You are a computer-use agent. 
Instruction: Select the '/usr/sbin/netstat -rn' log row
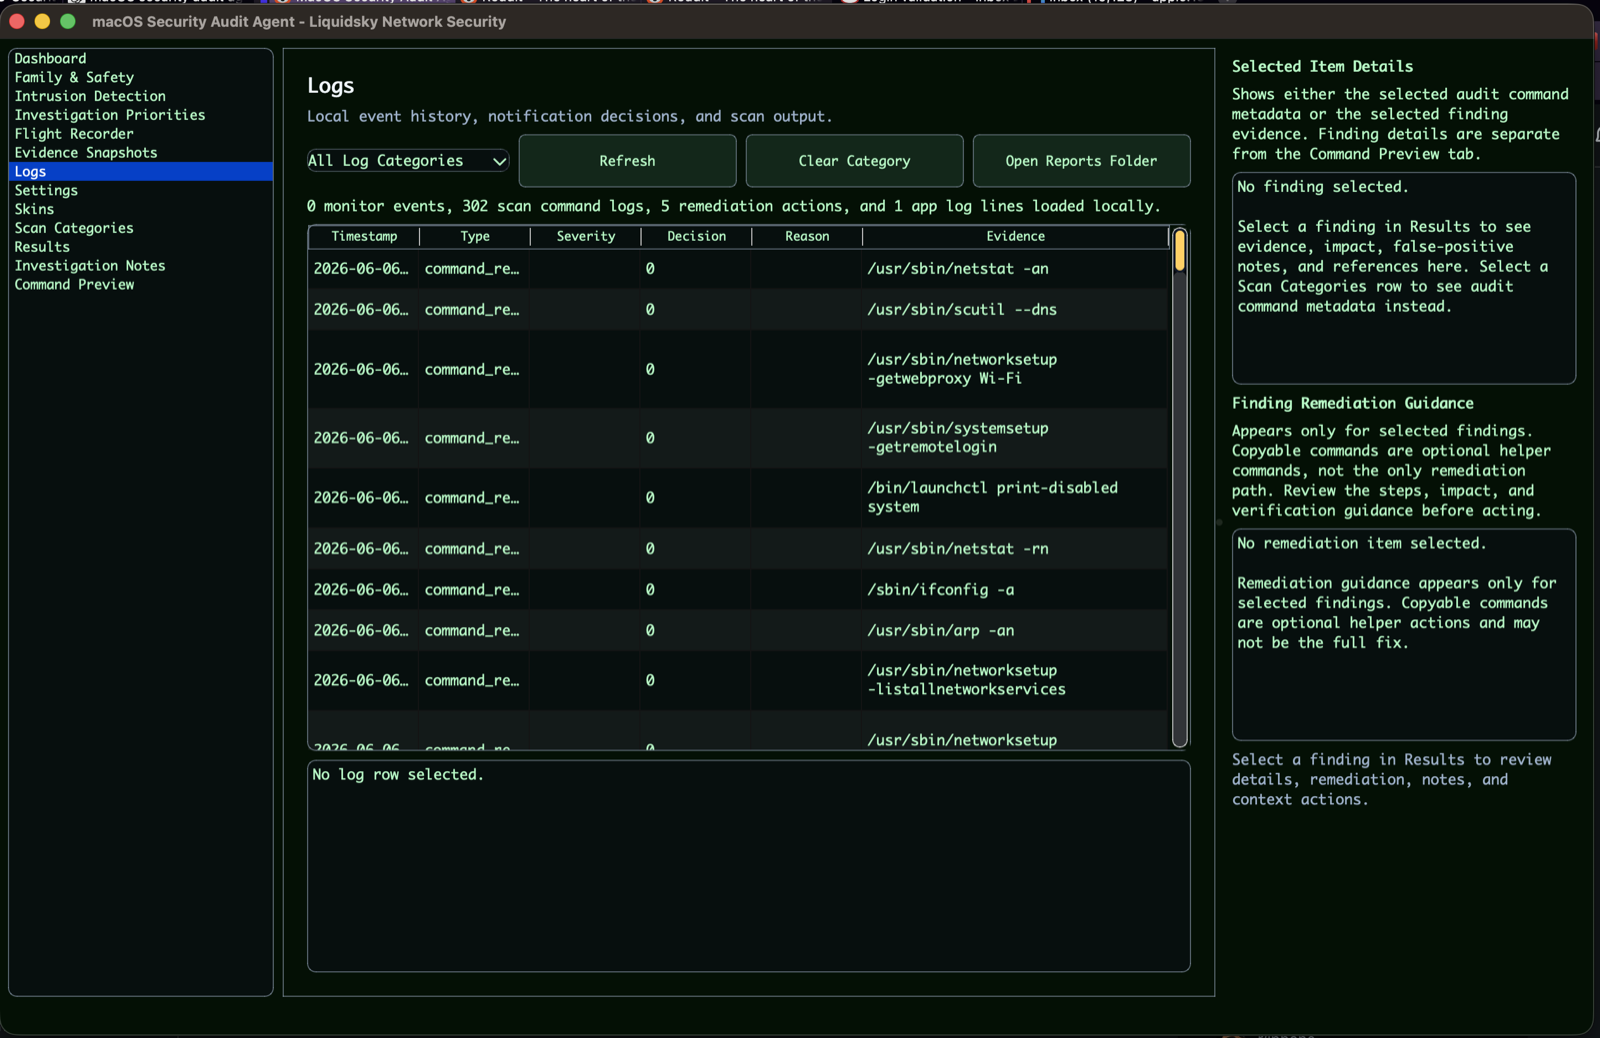(738, 549)
